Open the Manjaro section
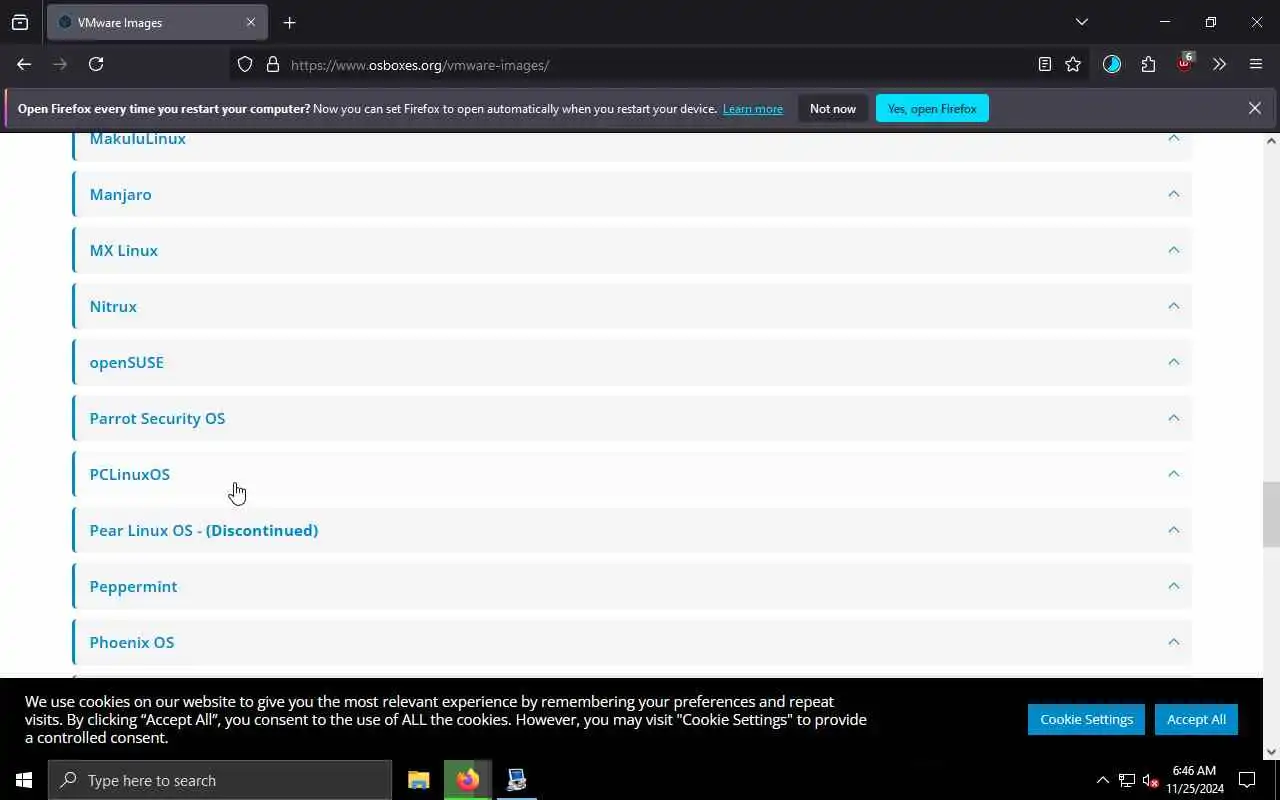The width and height of the screenshot is (1280, 800). click(x=632, y=194)
